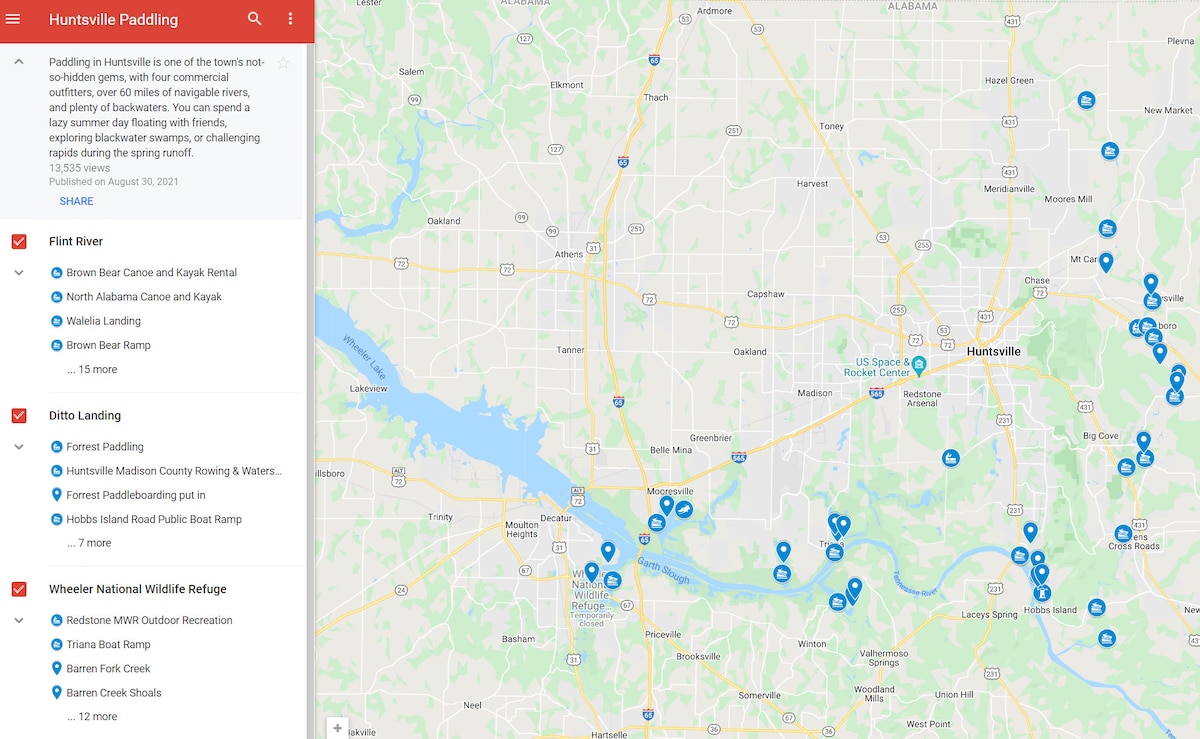Click pin marker north of Laceys Spring
This screenshot has height=739, width=1200.
pyautogui.click(x=1030, y=532)
